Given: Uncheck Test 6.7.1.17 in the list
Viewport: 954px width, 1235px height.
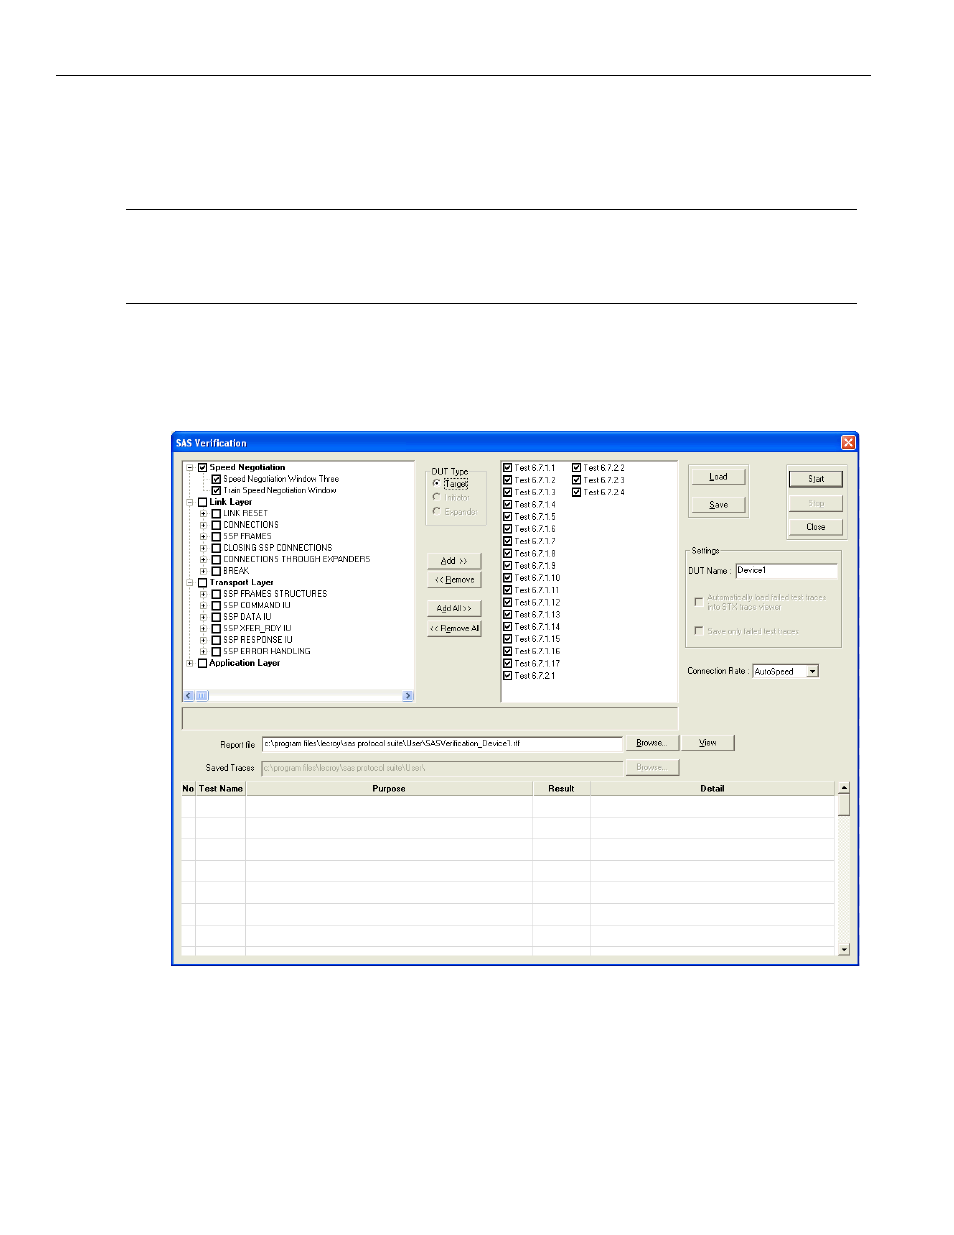Looking at the screenshot, I should (507, 663).
